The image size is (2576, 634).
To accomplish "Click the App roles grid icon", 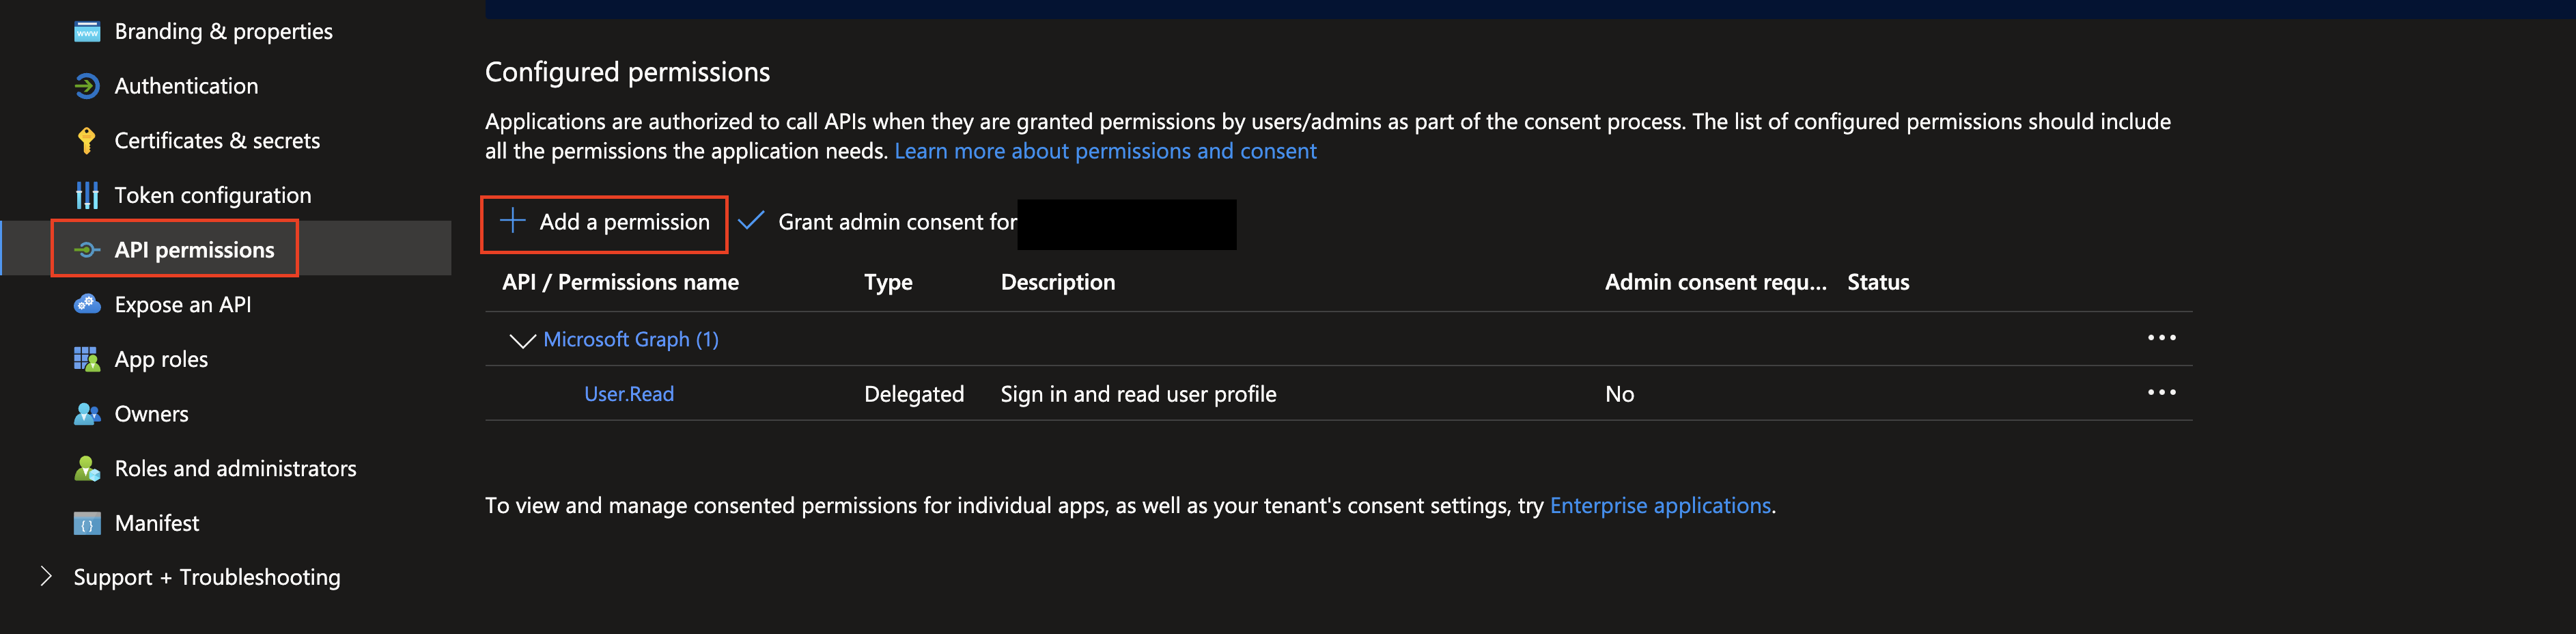I will [87, 359].
